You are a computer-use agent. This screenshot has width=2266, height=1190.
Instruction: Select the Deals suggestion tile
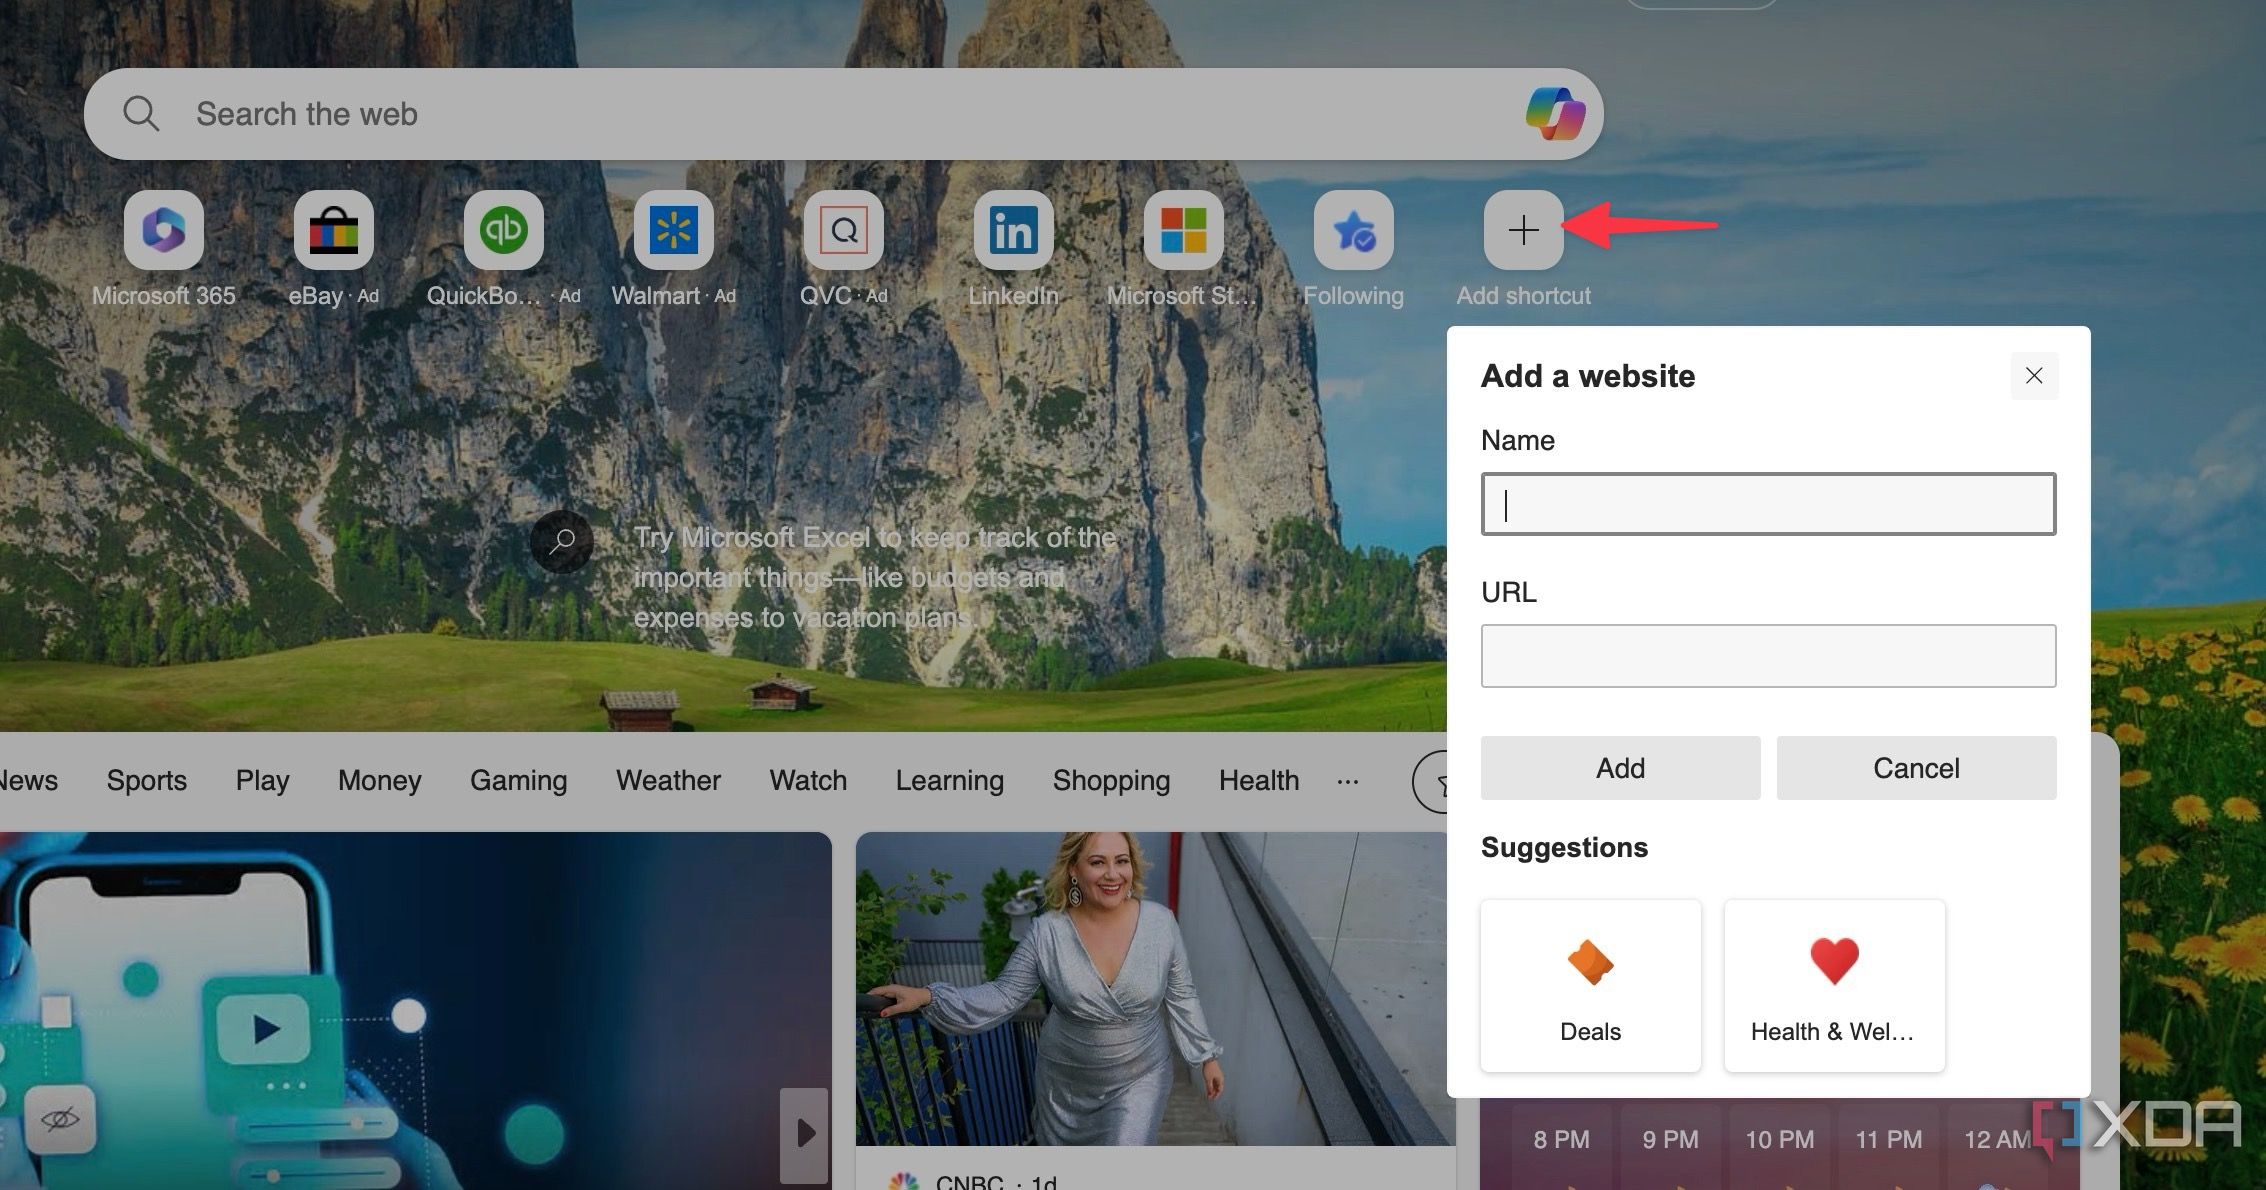[1590, 986]
